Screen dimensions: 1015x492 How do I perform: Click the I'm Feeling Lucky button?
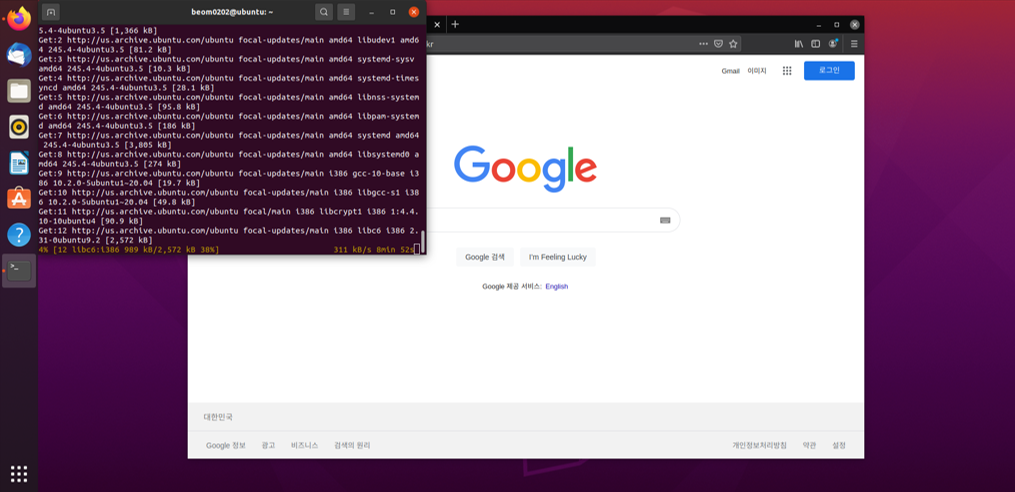[557, 257]
